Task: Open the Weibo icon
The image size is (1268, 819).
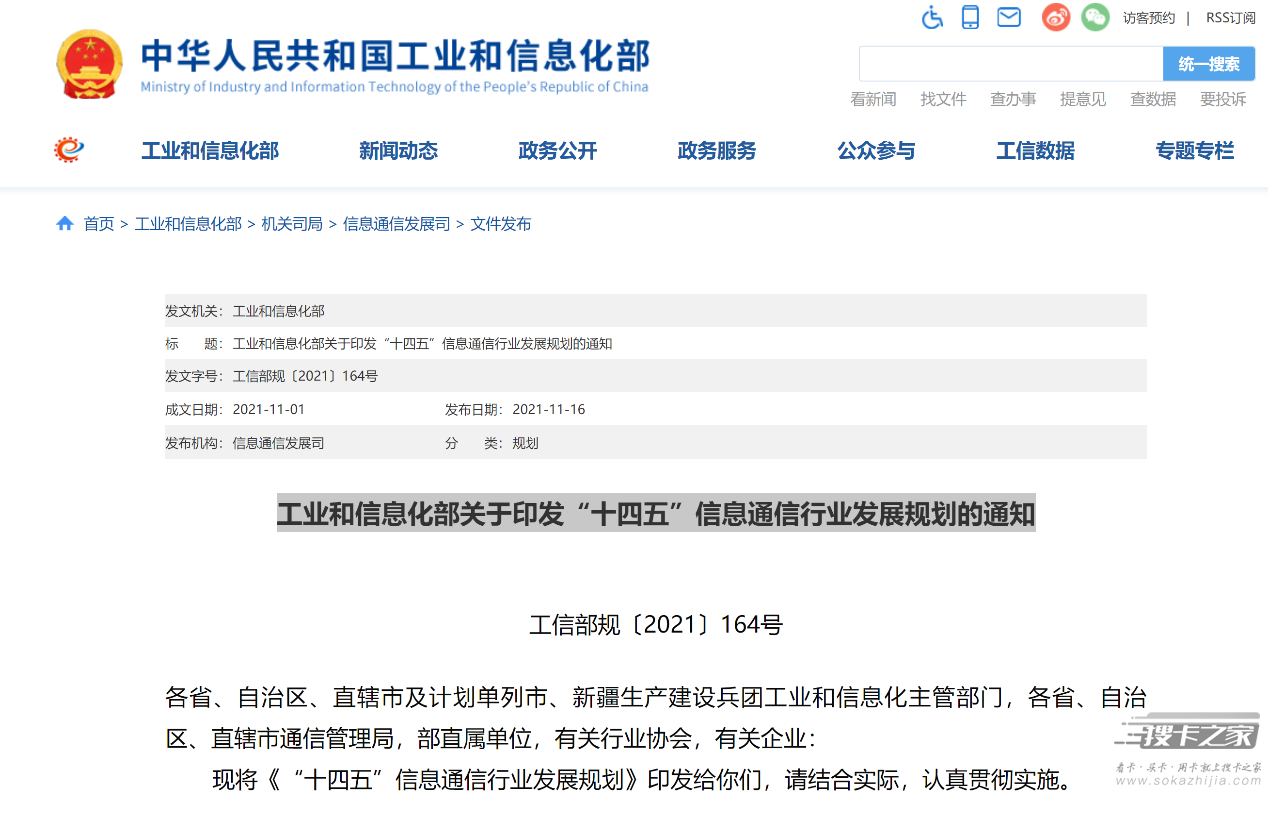Action: click(1055, 17)
